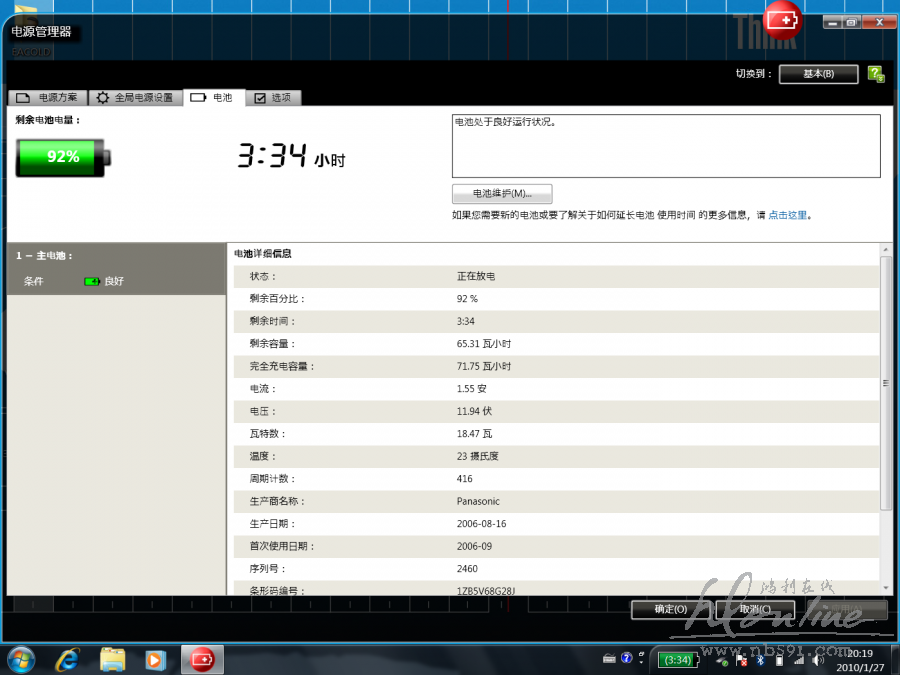Launch Internet Explorer from the taskbar
The width and height of the screenshot is (900, 675).
(68, 659)
